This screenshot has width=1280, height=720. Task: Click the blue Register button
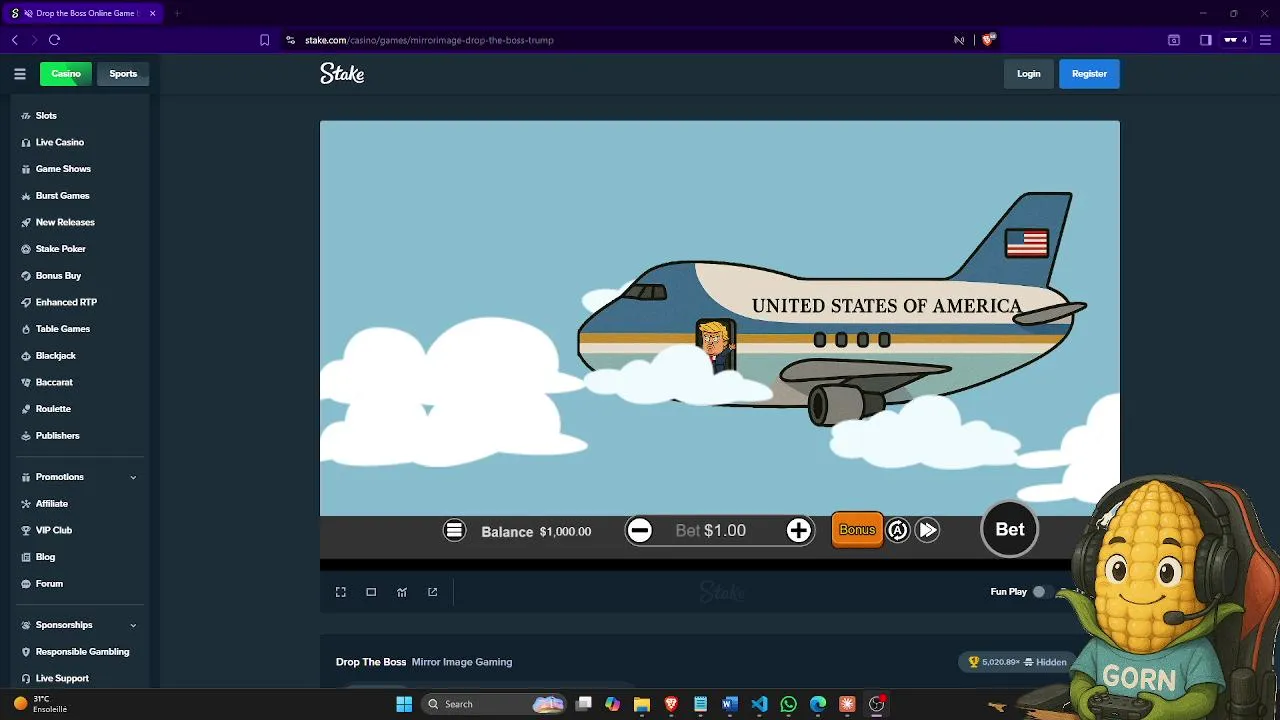tap(1089, 74)
